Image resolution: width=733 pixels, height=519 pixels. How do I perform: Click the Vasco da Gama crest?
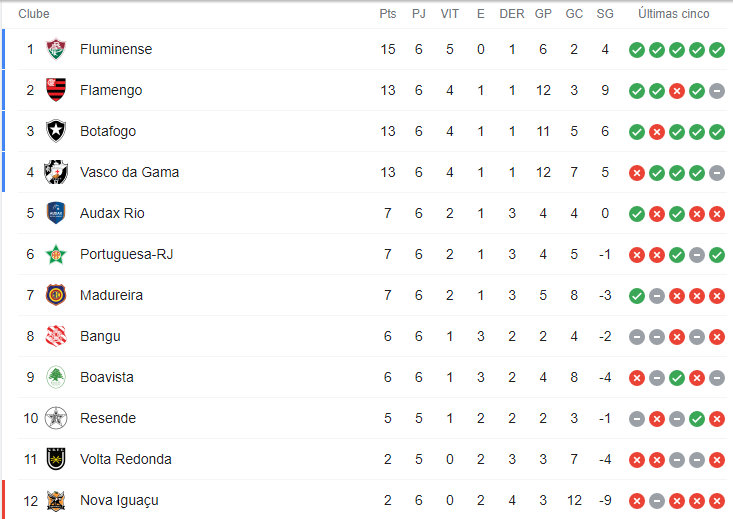[x=56, y=172]
